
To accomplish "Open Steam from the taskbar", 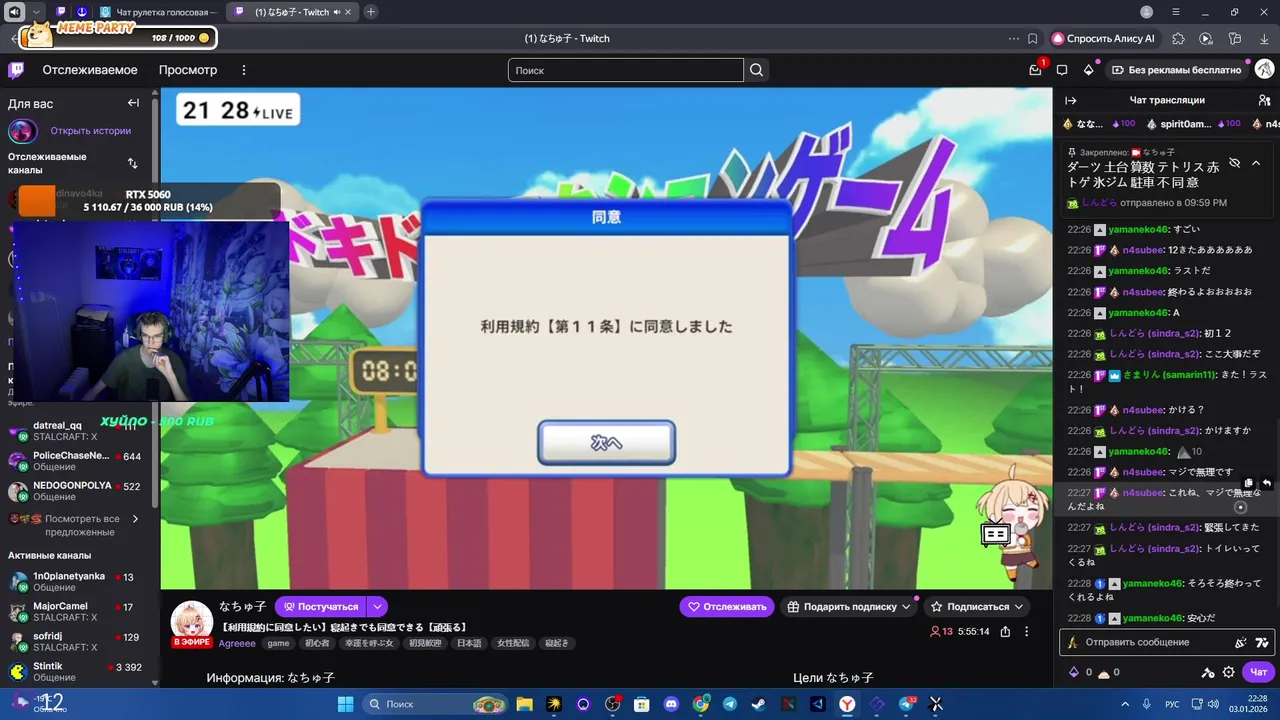I will pos(759,704).
